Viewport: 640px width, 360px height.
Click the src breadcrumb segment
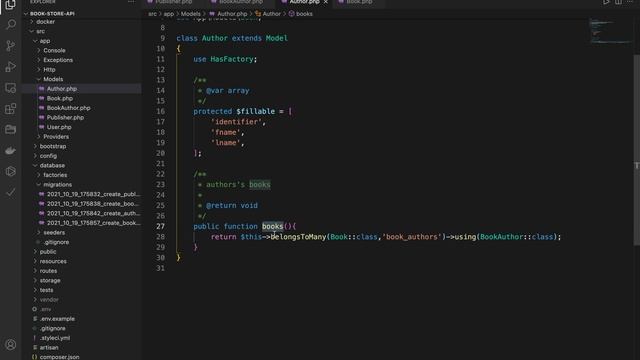tap(152, 14)
